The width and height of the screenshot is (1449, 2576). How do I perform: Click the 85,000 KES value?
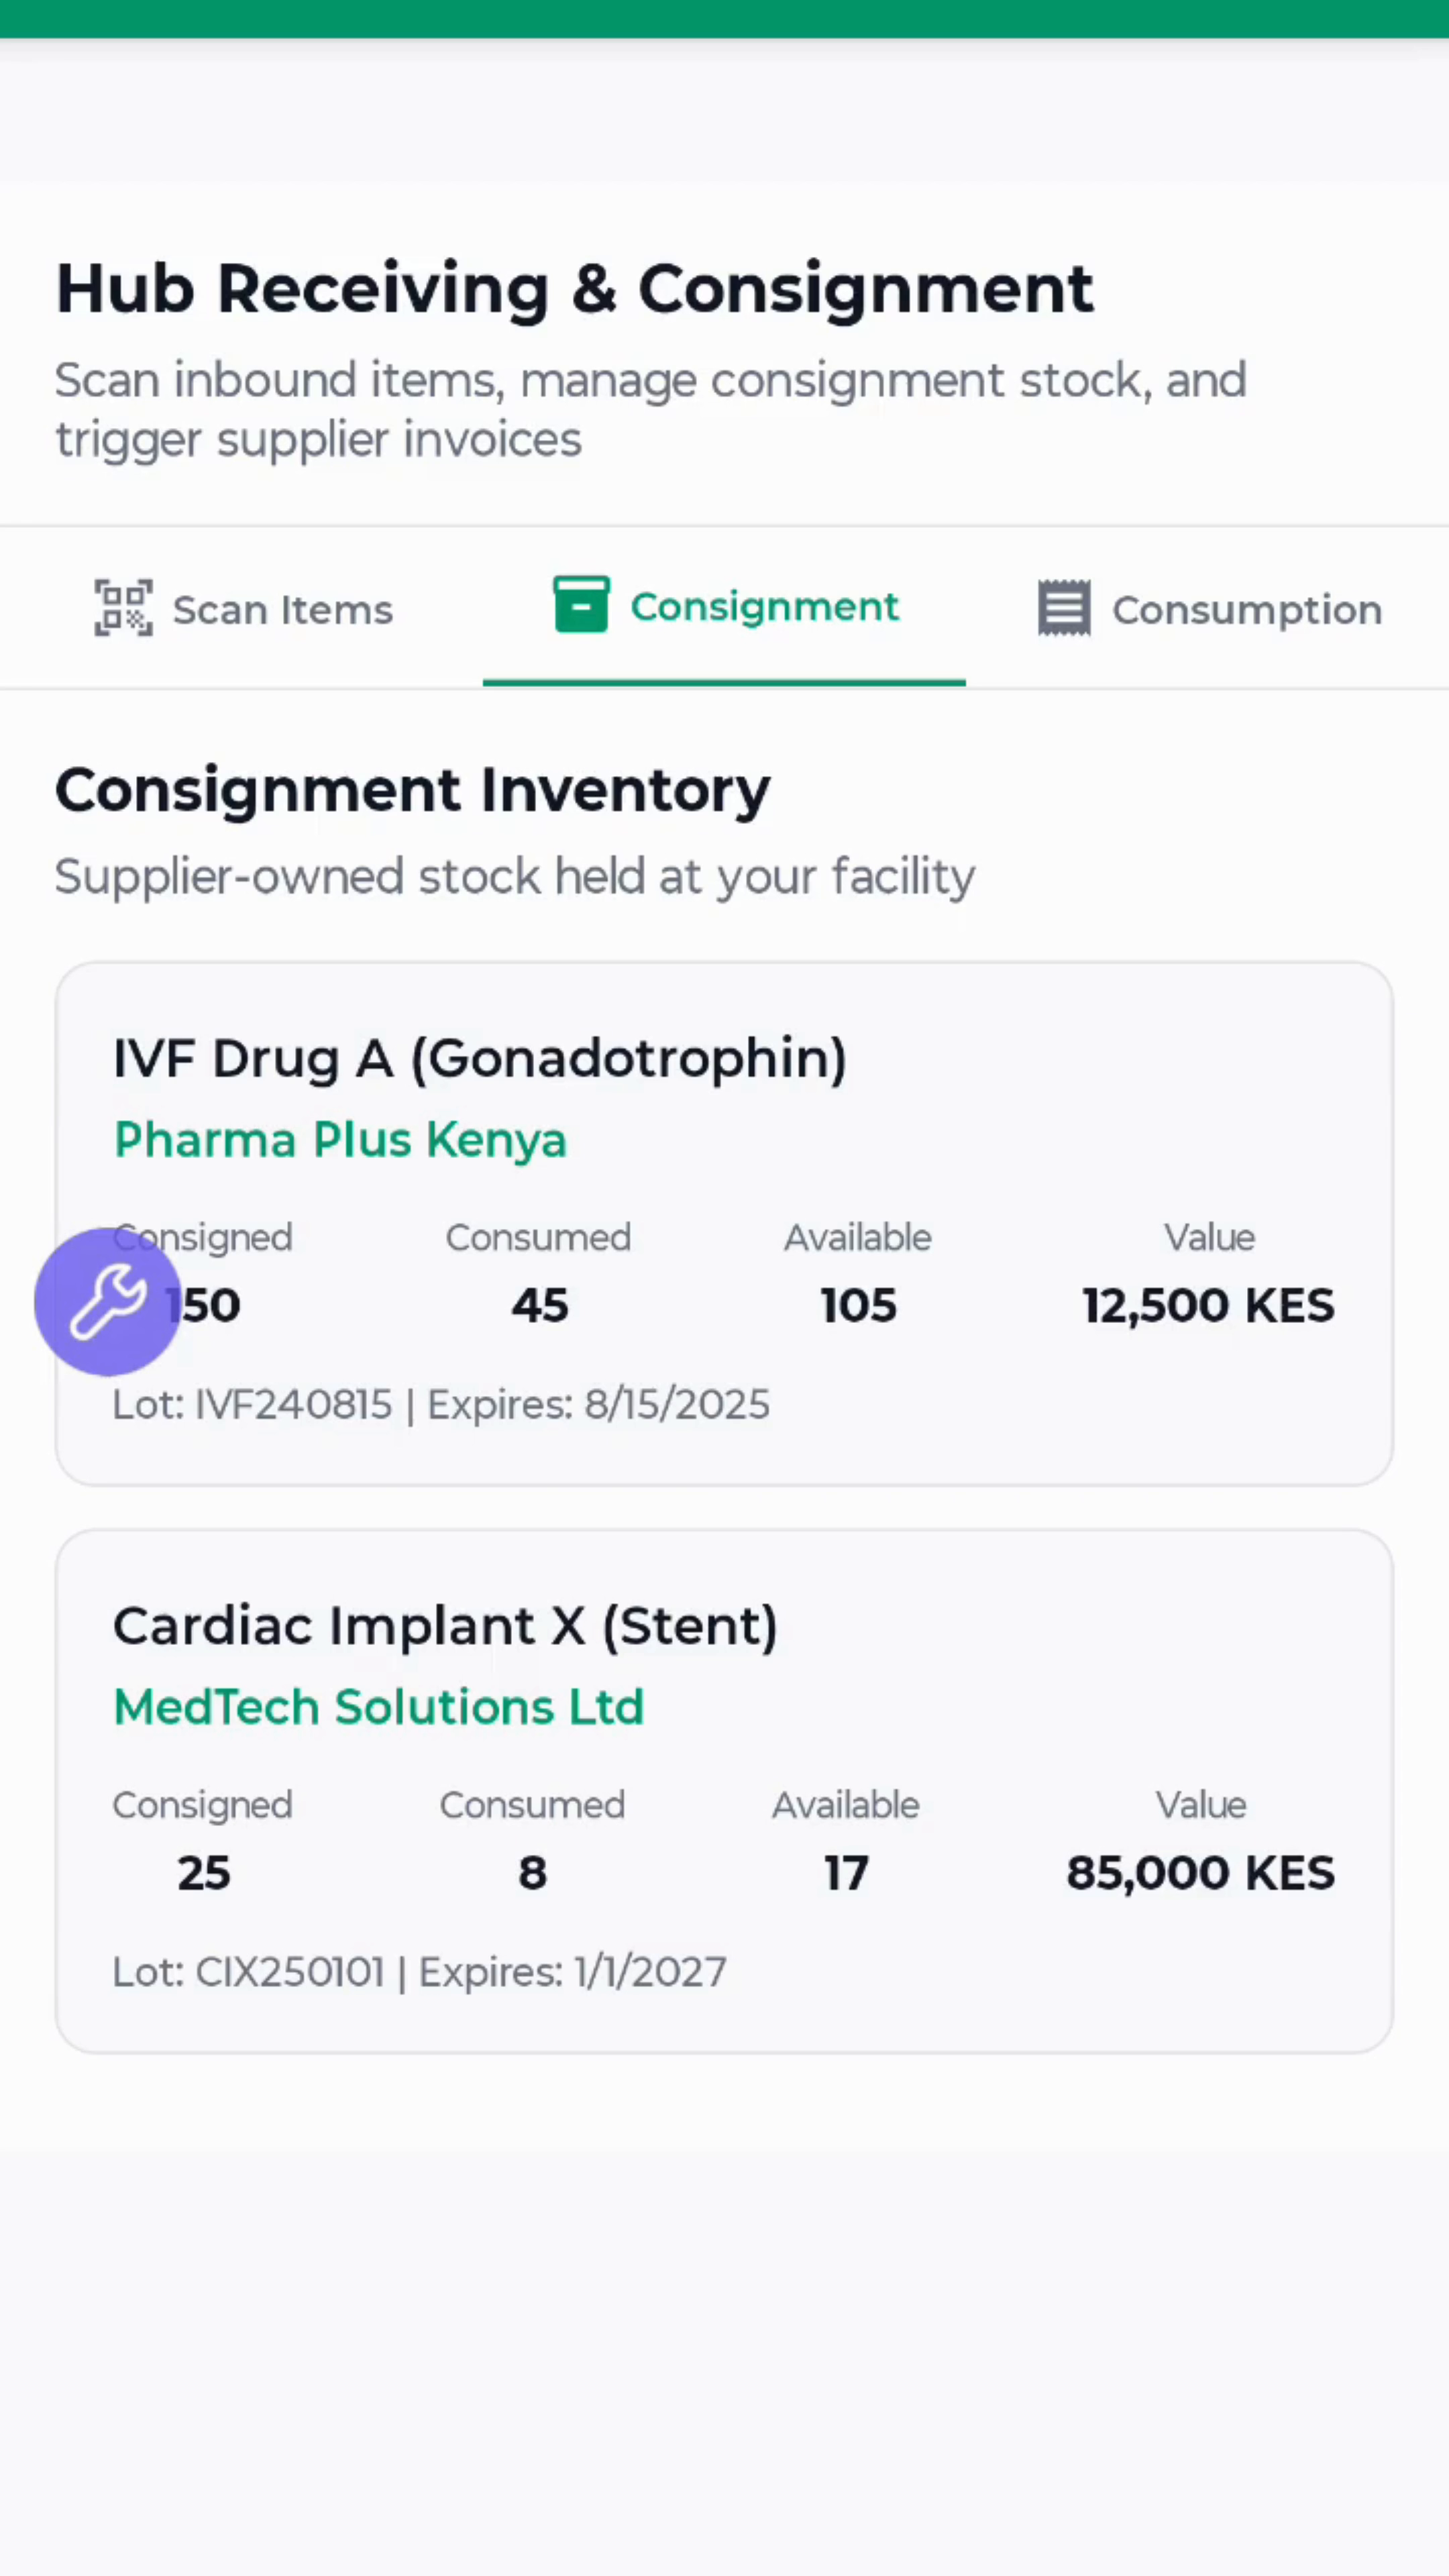pos(1200,1873)
